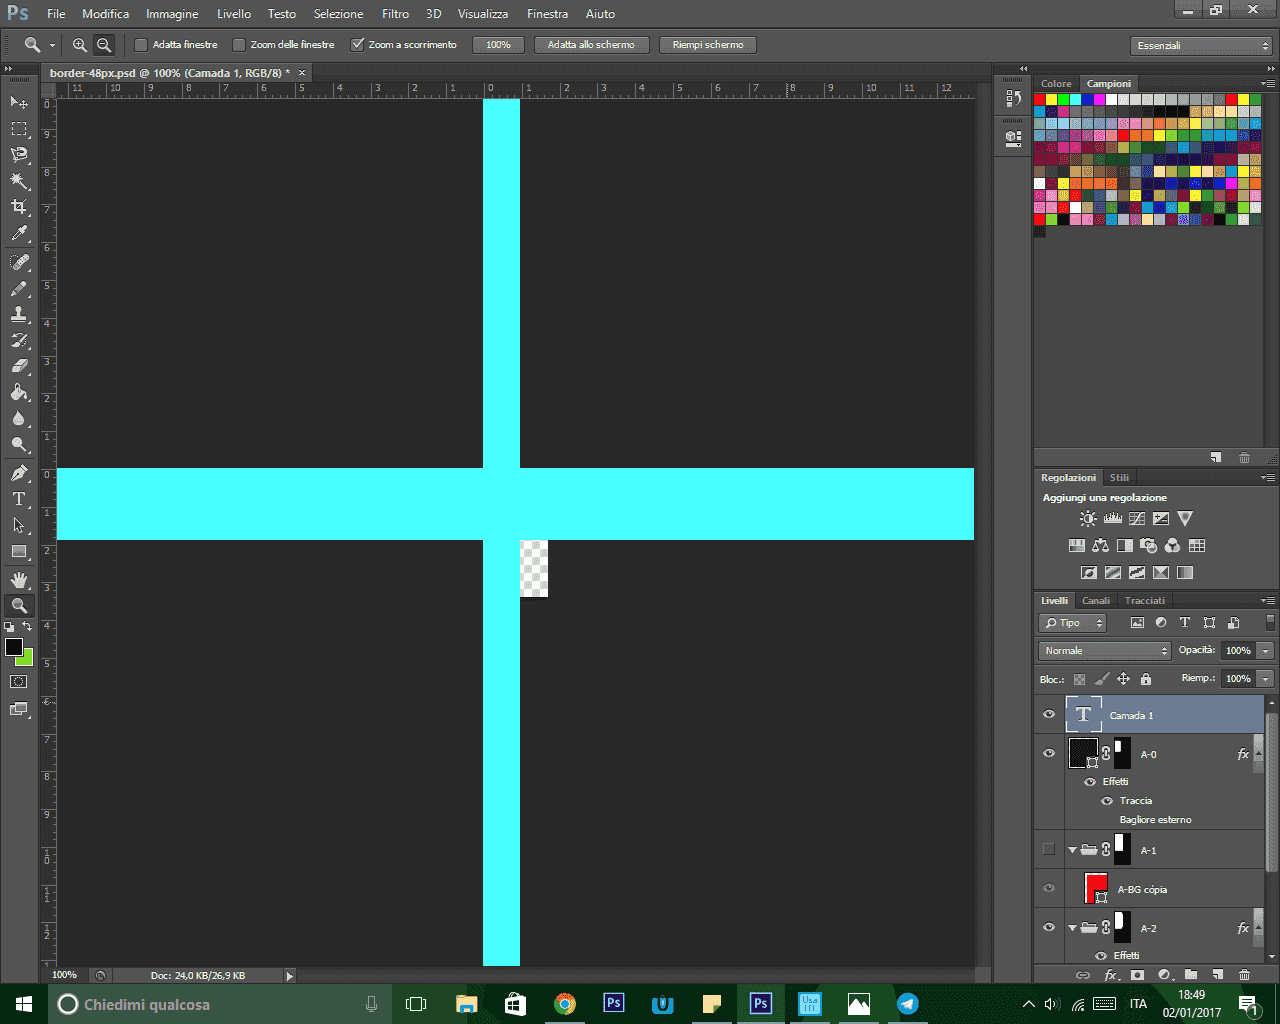Select the Pencil drawing tool

(x=19, y=288)
